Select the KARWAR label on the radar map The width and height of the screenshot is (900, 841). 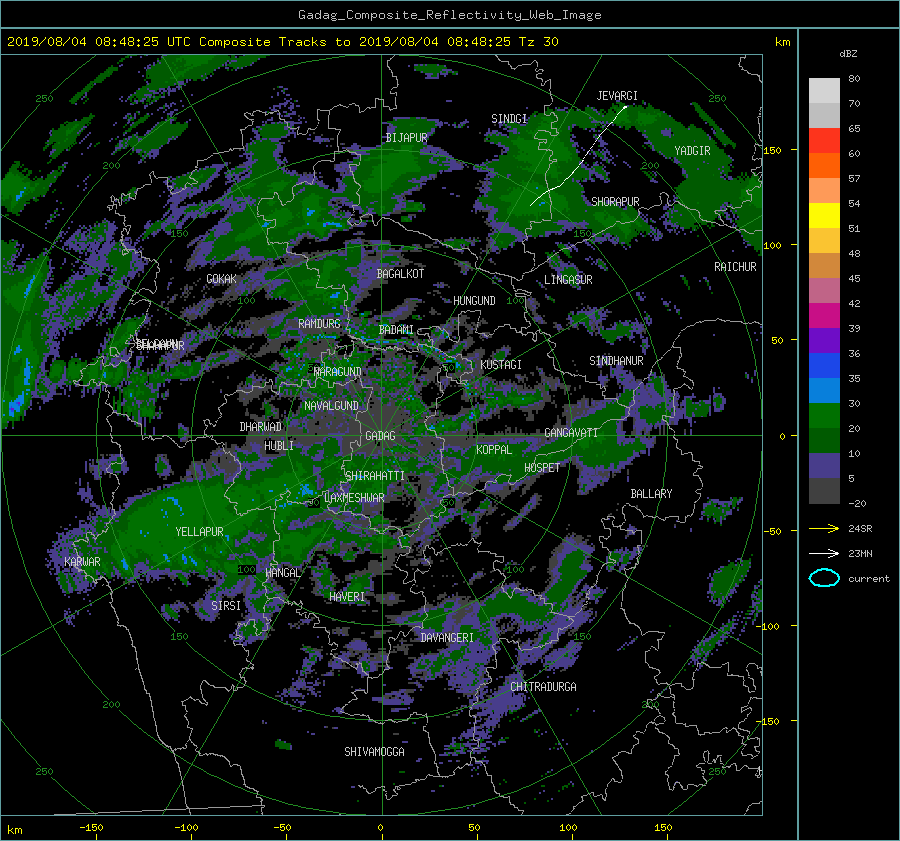[82, 562]
